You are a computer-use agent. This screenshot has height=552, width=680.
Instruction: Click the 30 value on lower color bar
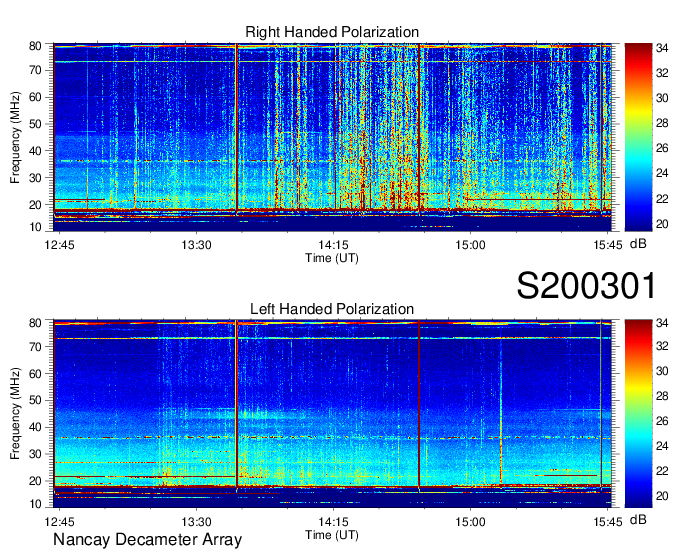[662, 371]
